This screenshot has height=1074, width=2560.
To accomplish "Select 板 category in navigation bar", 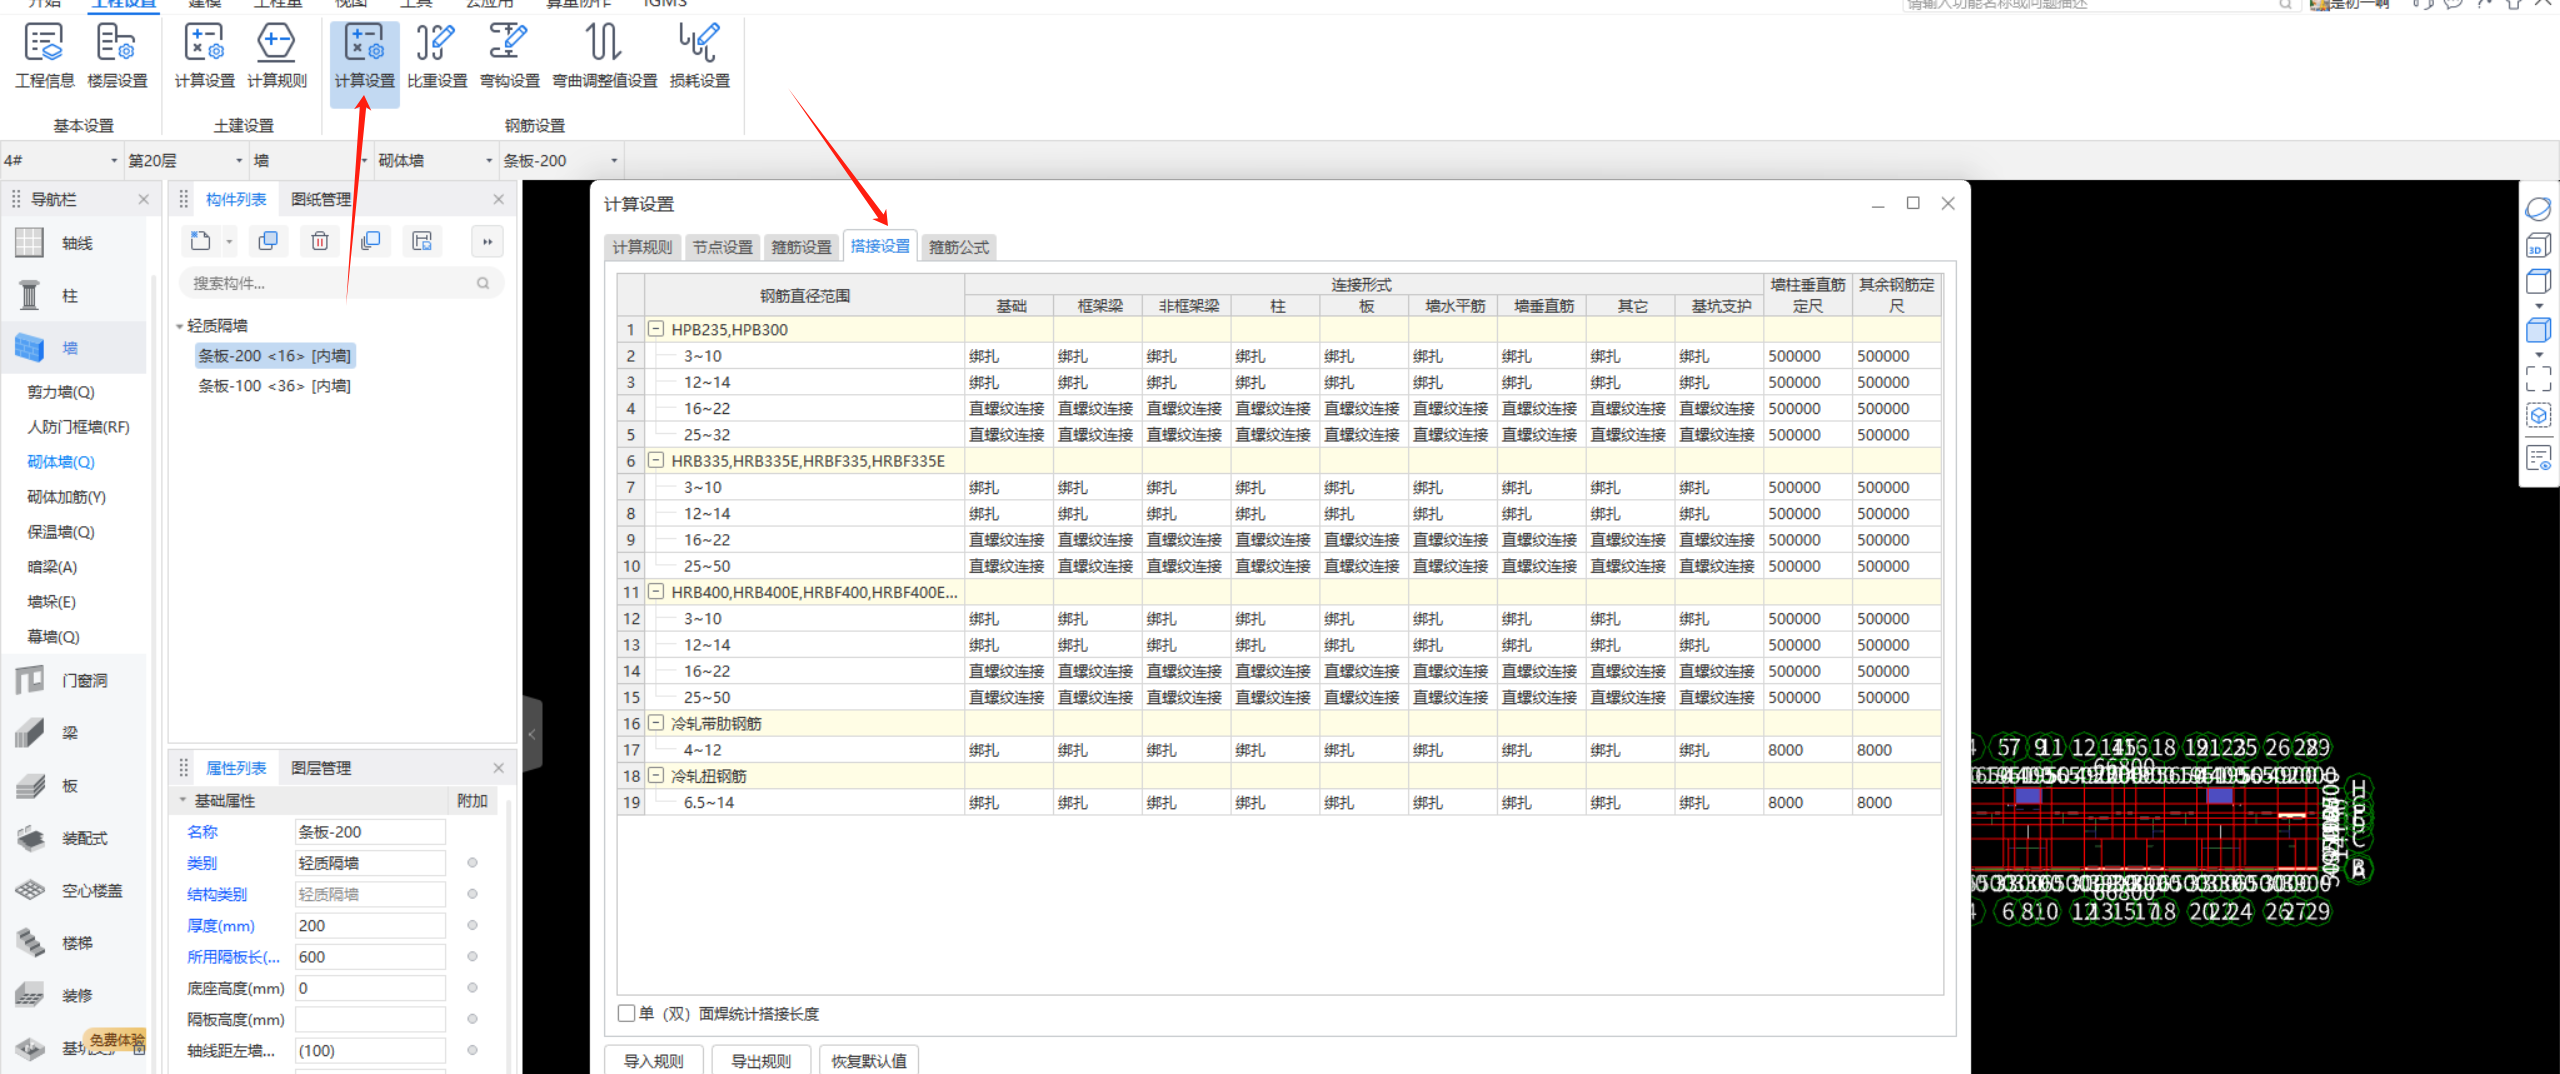I will 74,786.
